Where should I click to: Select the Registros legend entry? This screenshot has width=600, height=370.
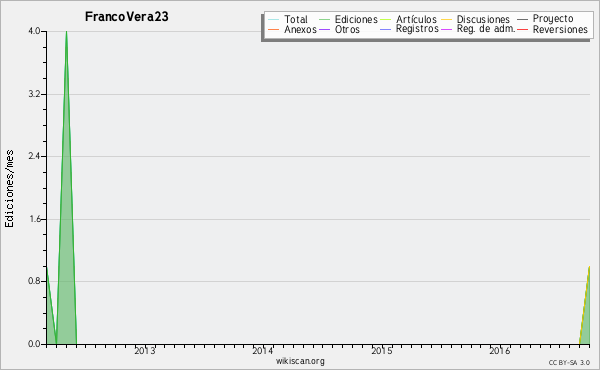(x=409, y=29)
